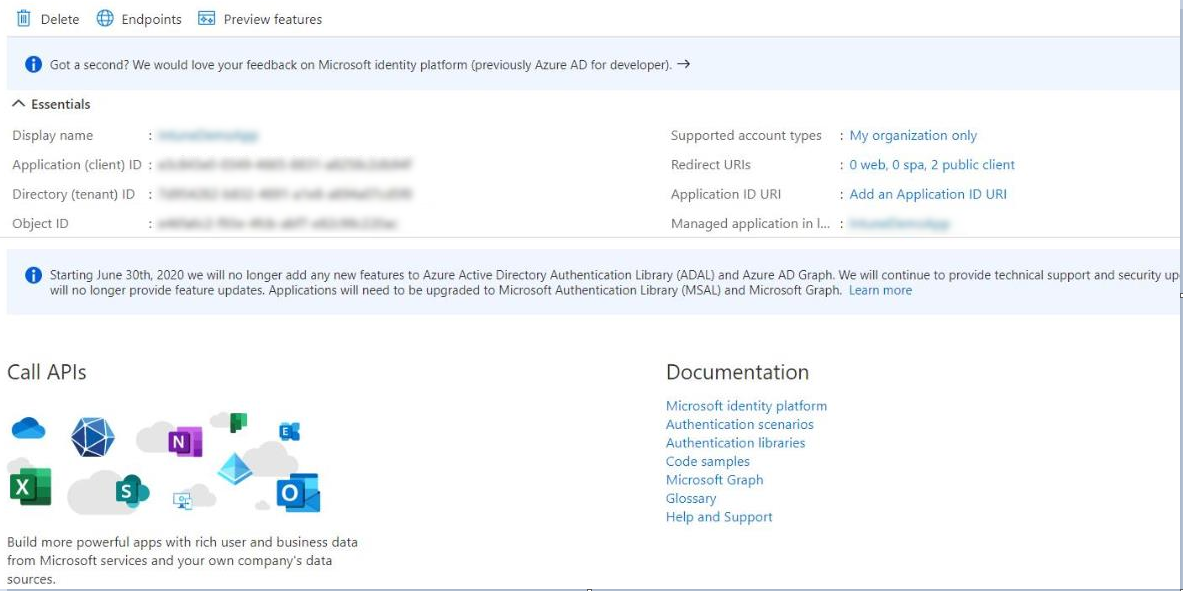Open the Authentication scenarios link
This screenshot has width=1183, height=591.
739,424
